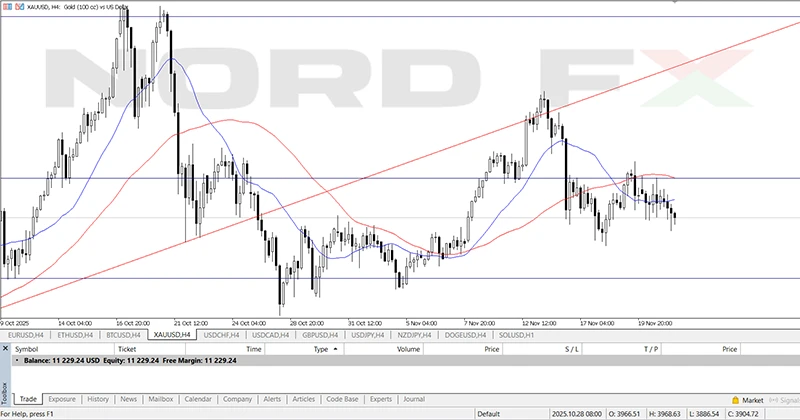Open the USDCHF,H4 chart tab
The width and height of the screenshot is (800, 420).
[221, 335]
